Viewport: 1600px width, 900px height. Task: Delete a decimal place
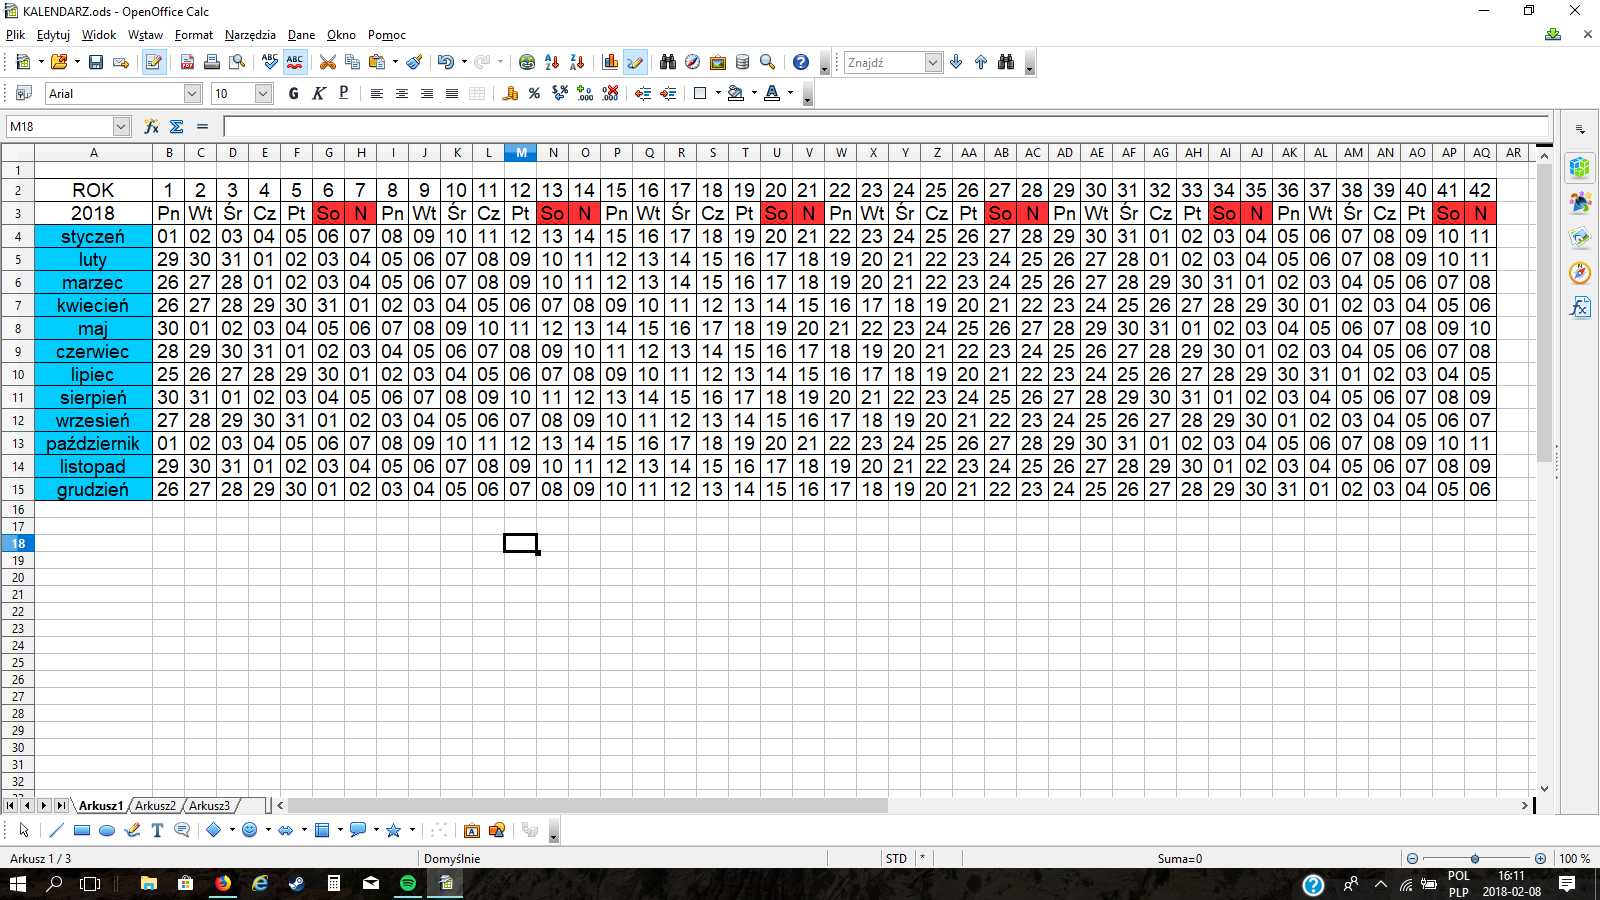click(610, 93)
